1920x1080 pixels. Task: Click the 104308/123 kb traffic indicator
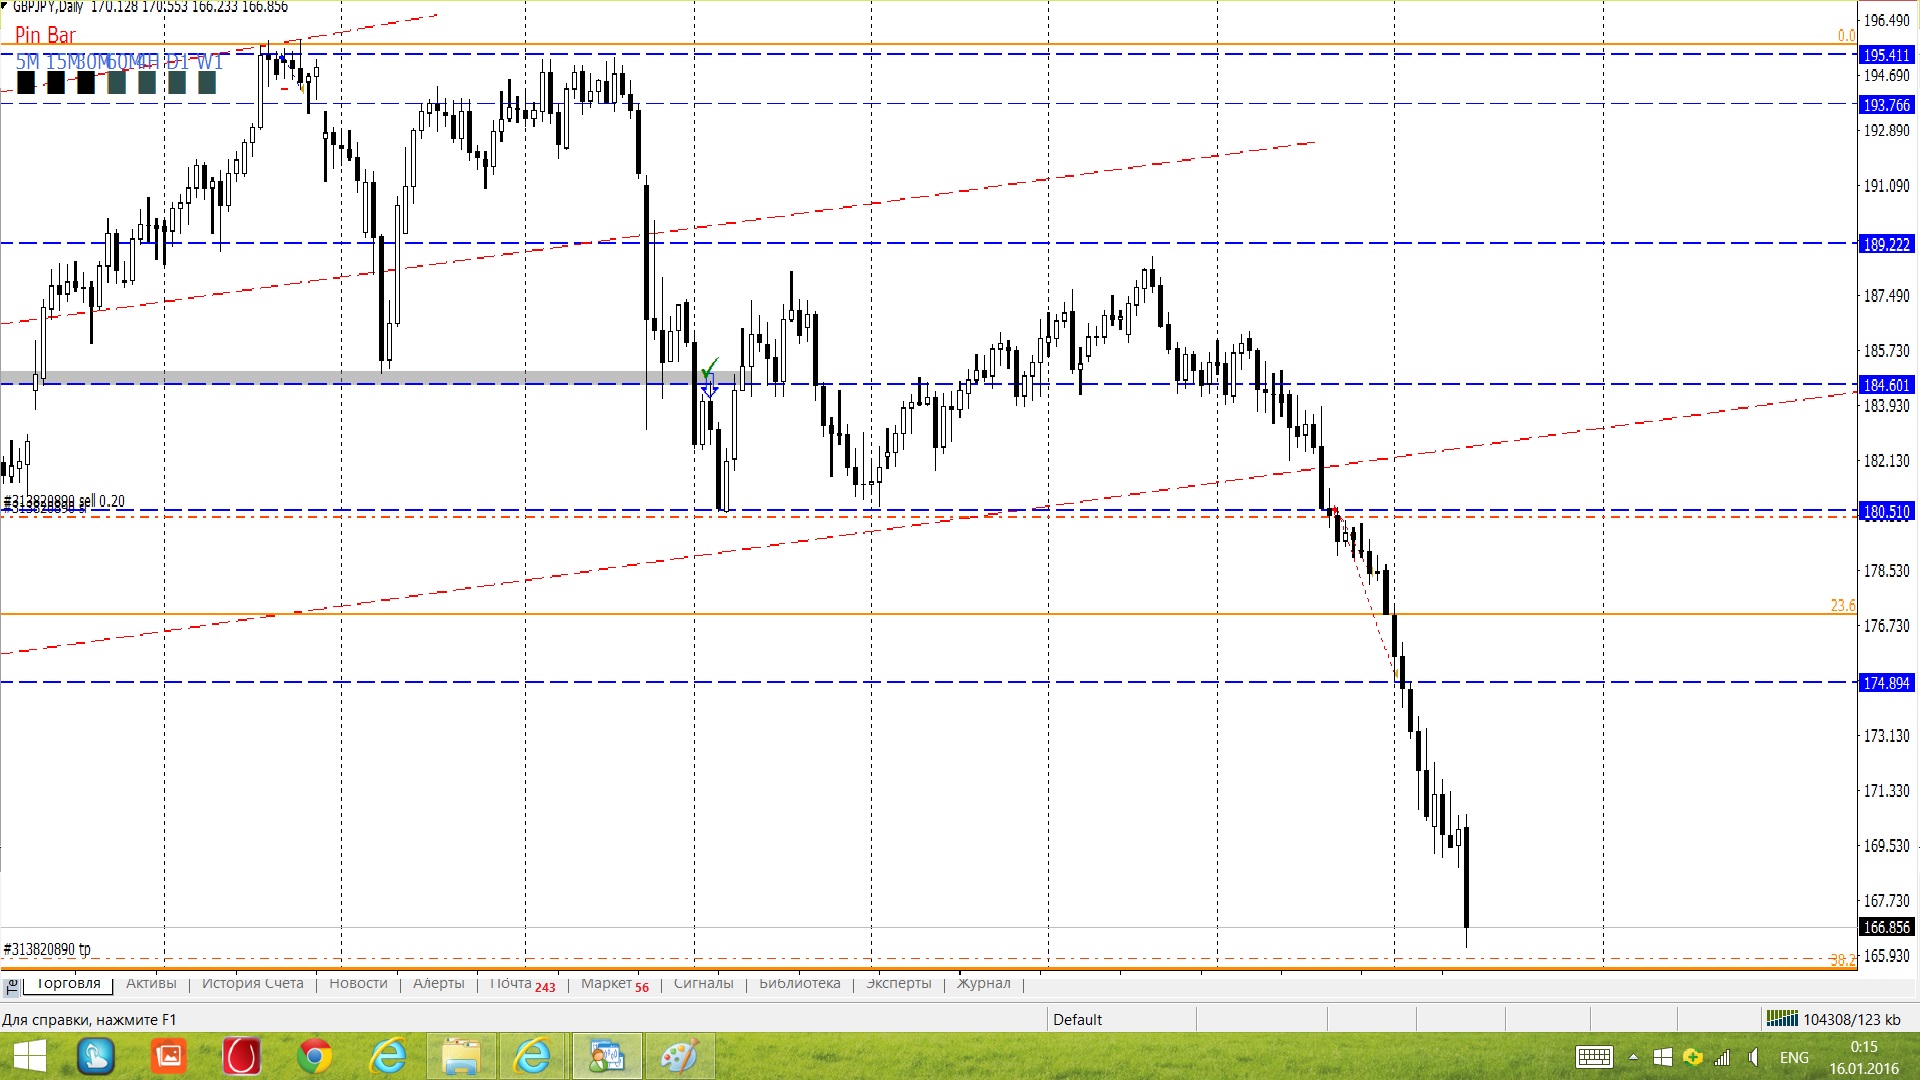tap(1851, 1019)
